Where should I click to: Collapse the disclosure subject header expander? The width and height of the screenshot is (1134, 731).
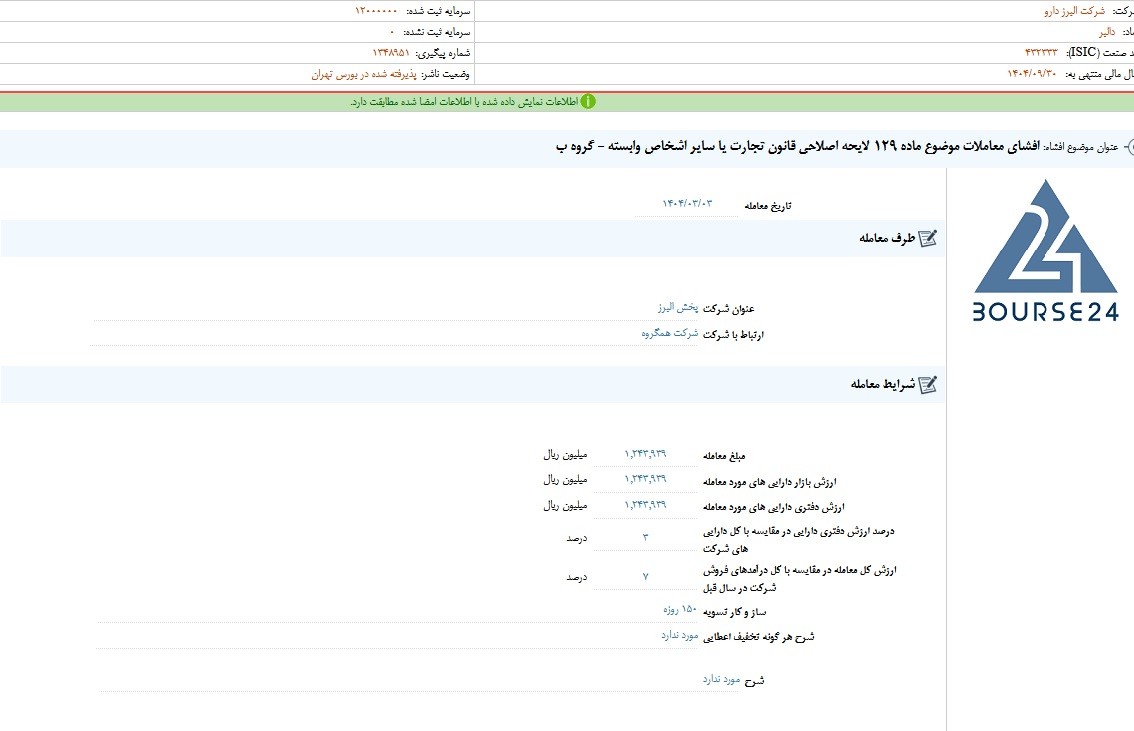1128,147
